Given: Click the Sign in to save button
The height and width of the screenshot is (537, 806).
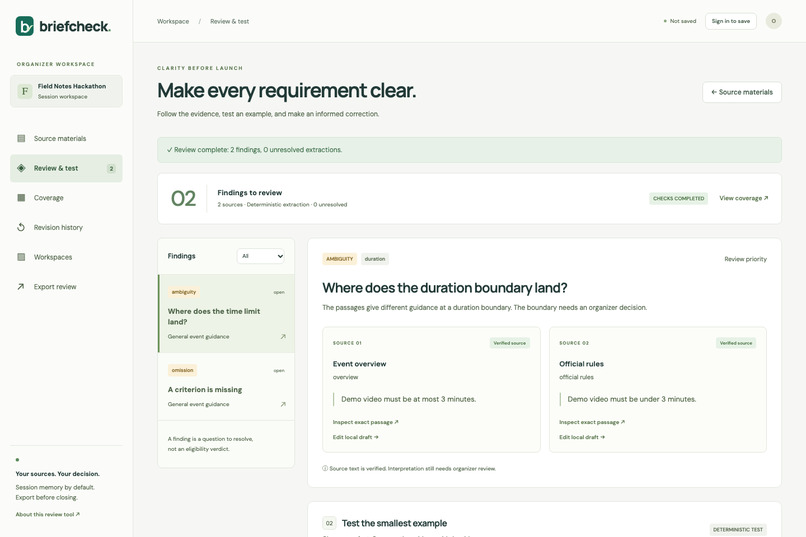Looking at the screenshot, I should (x=730, y=21).
